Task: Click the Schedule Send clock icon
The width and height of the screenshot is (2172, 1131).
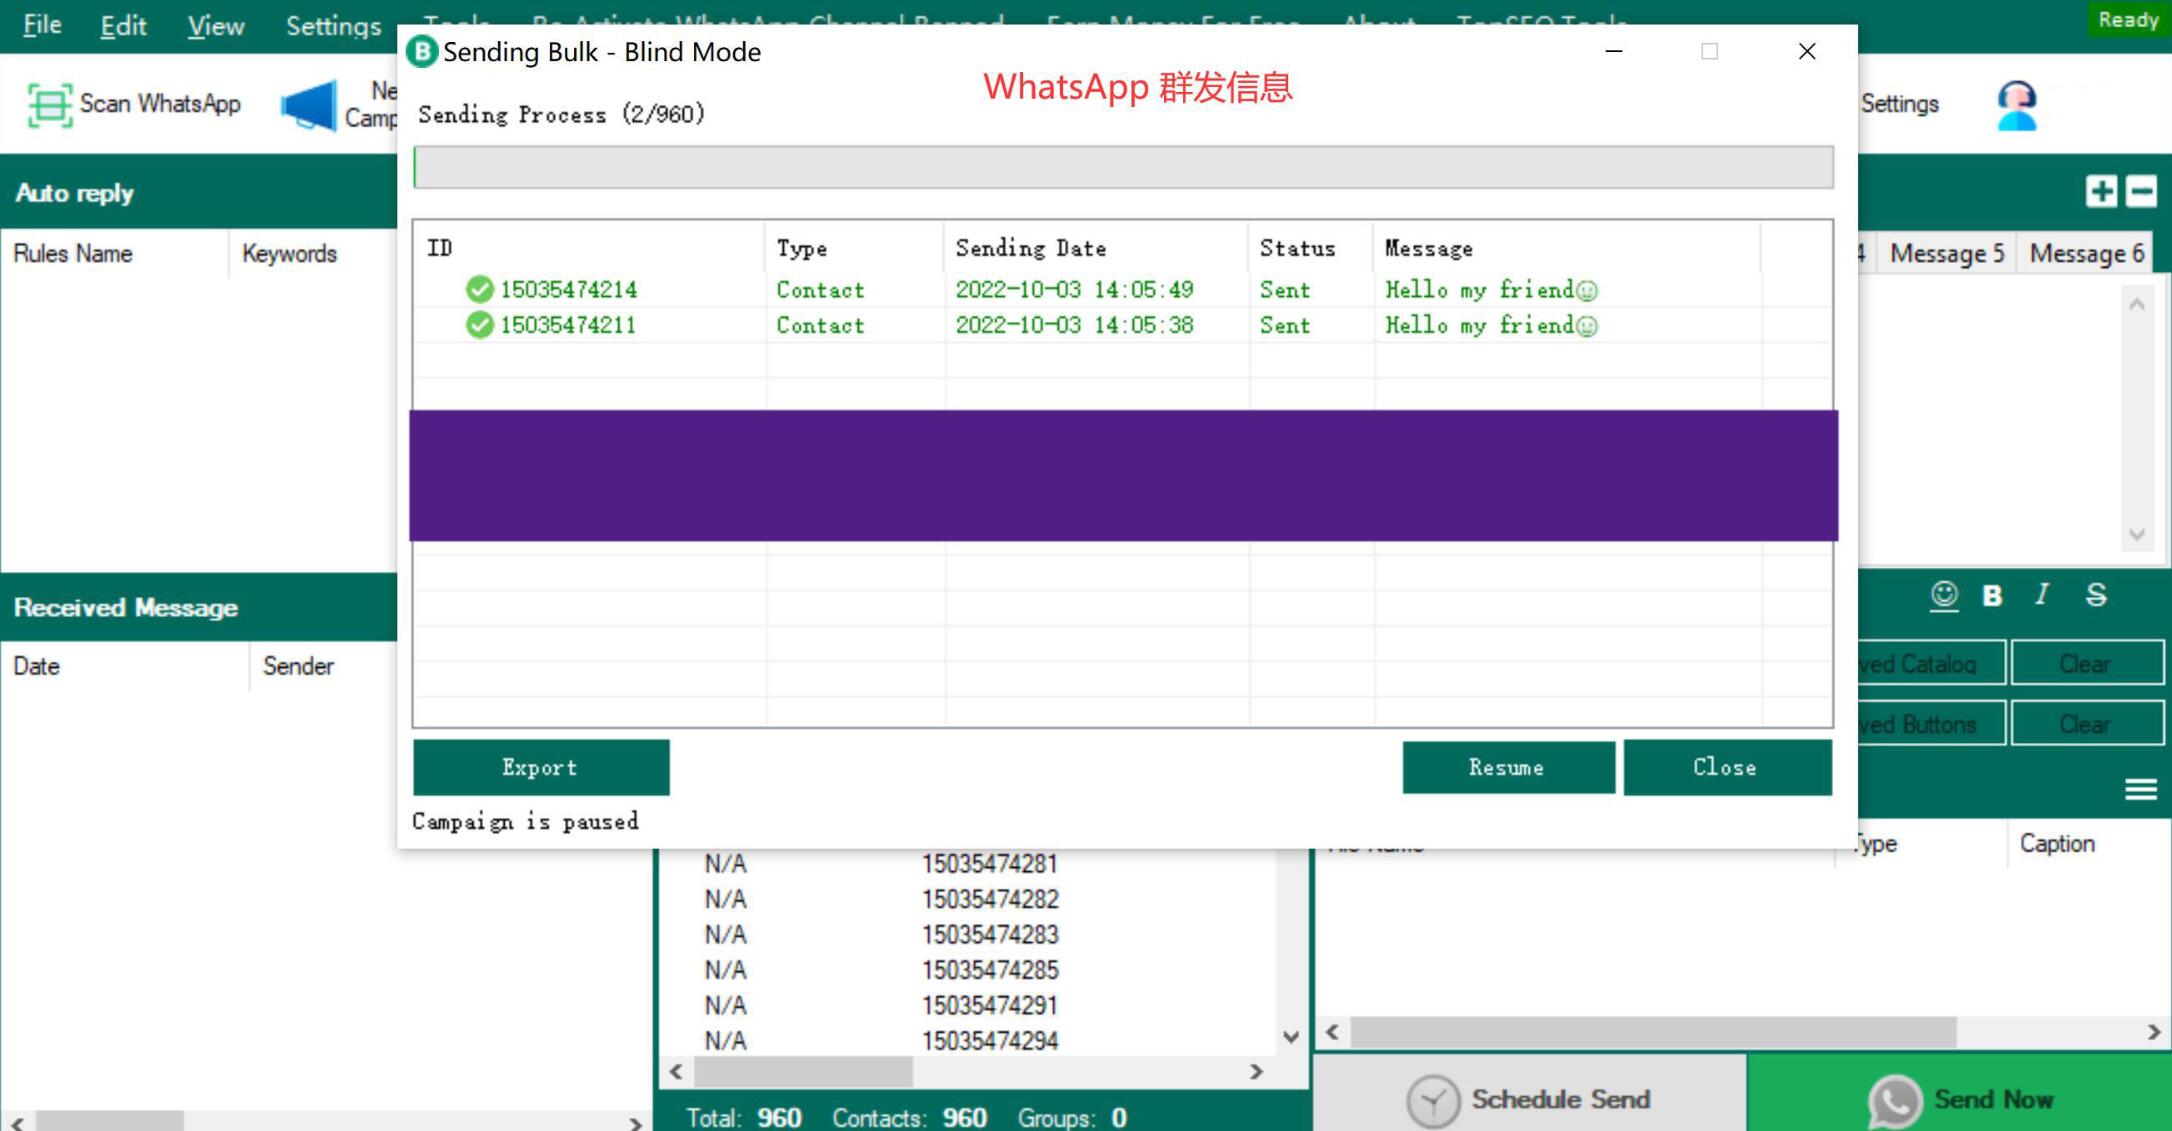Action: tap(1432, 1100)
